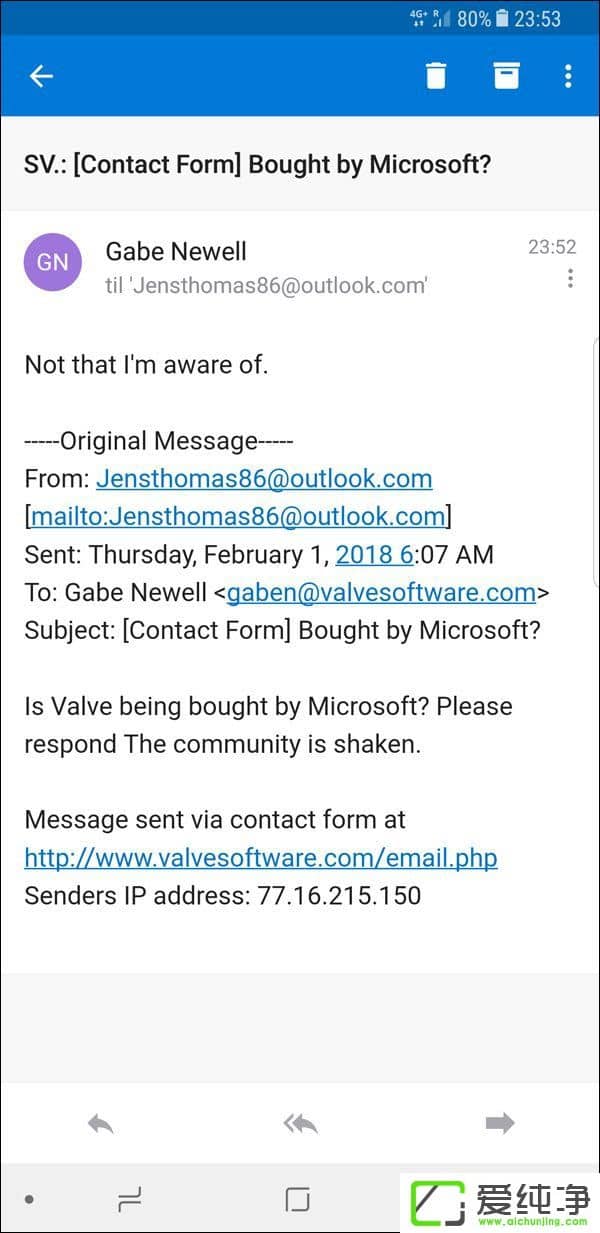The height and width of the screenshot is (1233, 600).
Task: Tap the Android home button
Action: point(297,1199)
